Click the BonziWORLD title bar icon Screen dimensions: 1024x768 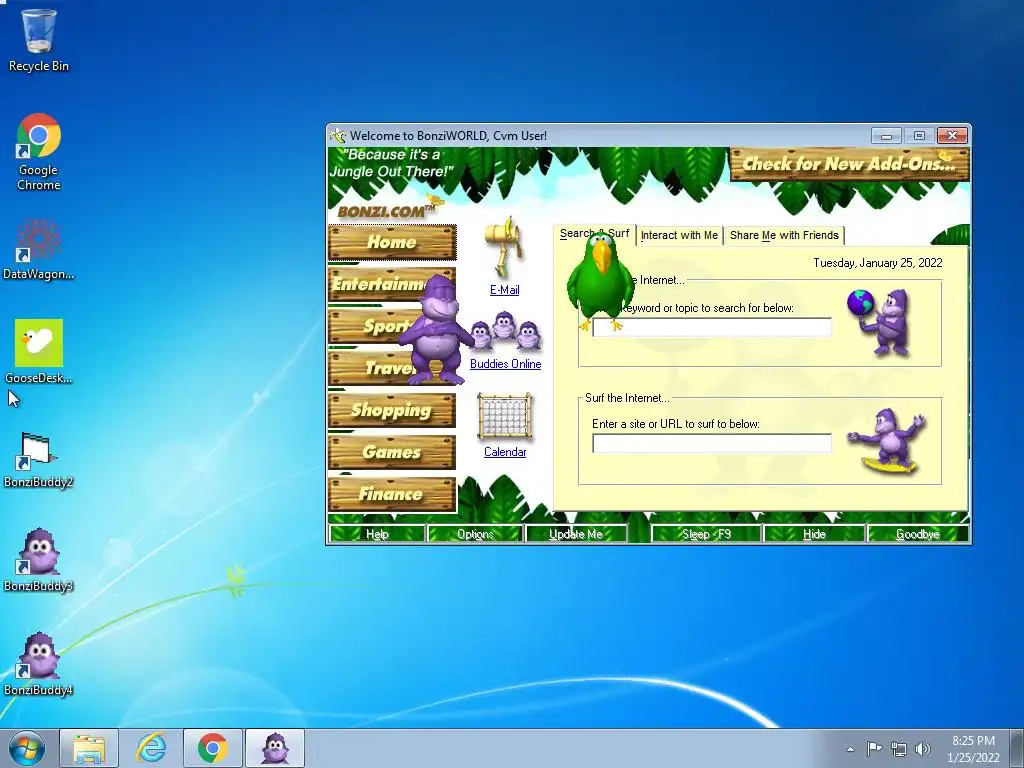[x=338, y=136]
